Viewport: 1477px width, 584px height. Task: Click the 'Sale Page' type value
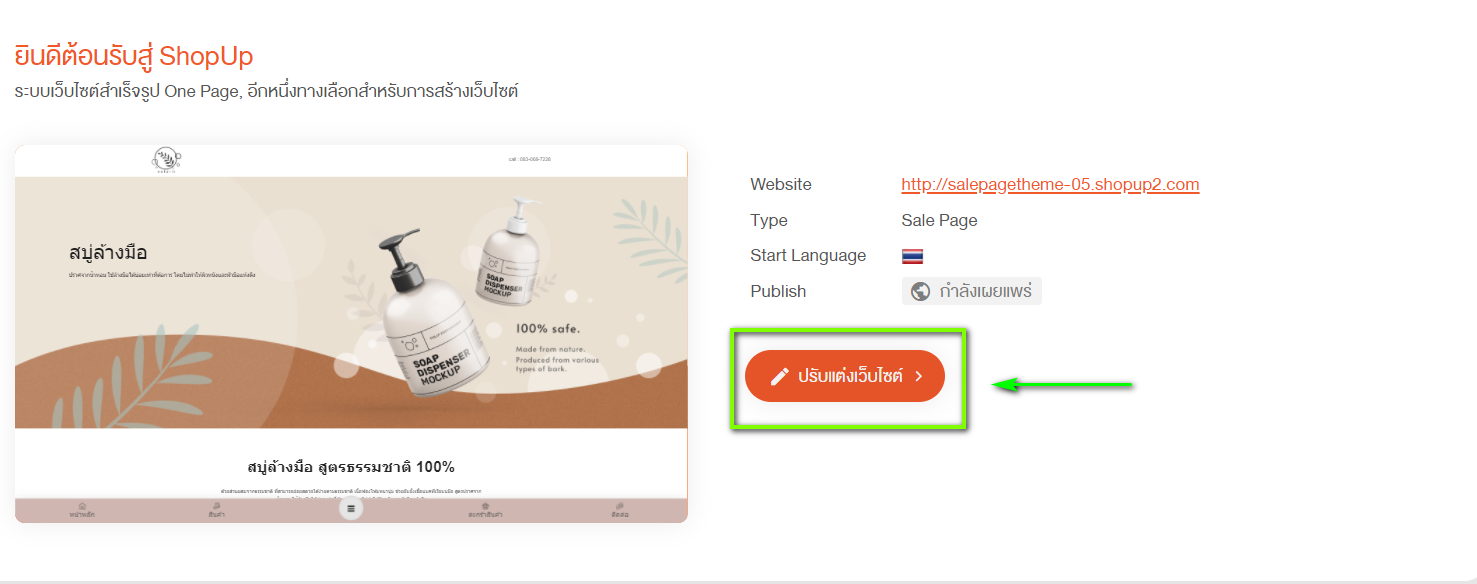click(x=939, y=220)
